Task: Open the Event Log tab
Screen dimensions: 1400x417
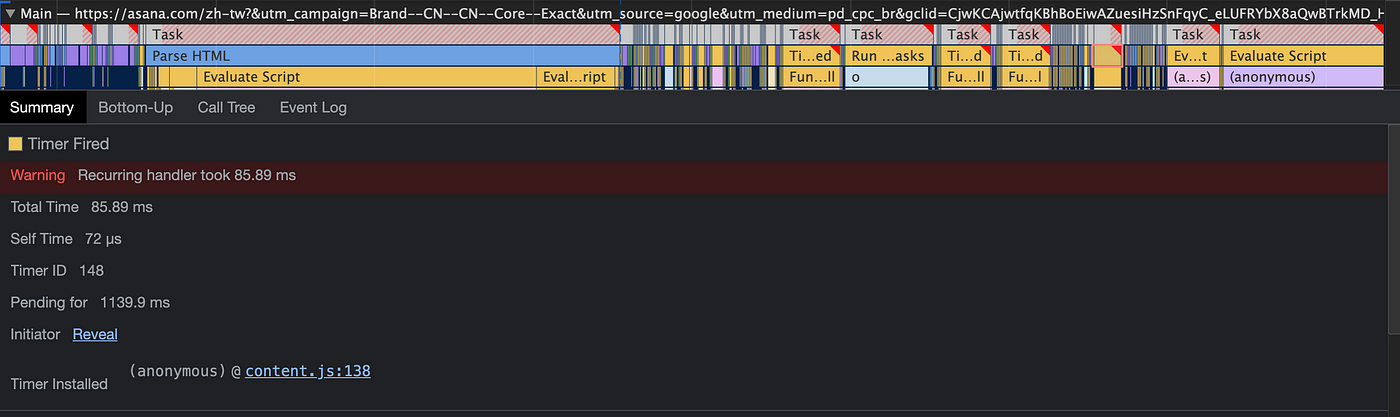Action: (313, 107)
